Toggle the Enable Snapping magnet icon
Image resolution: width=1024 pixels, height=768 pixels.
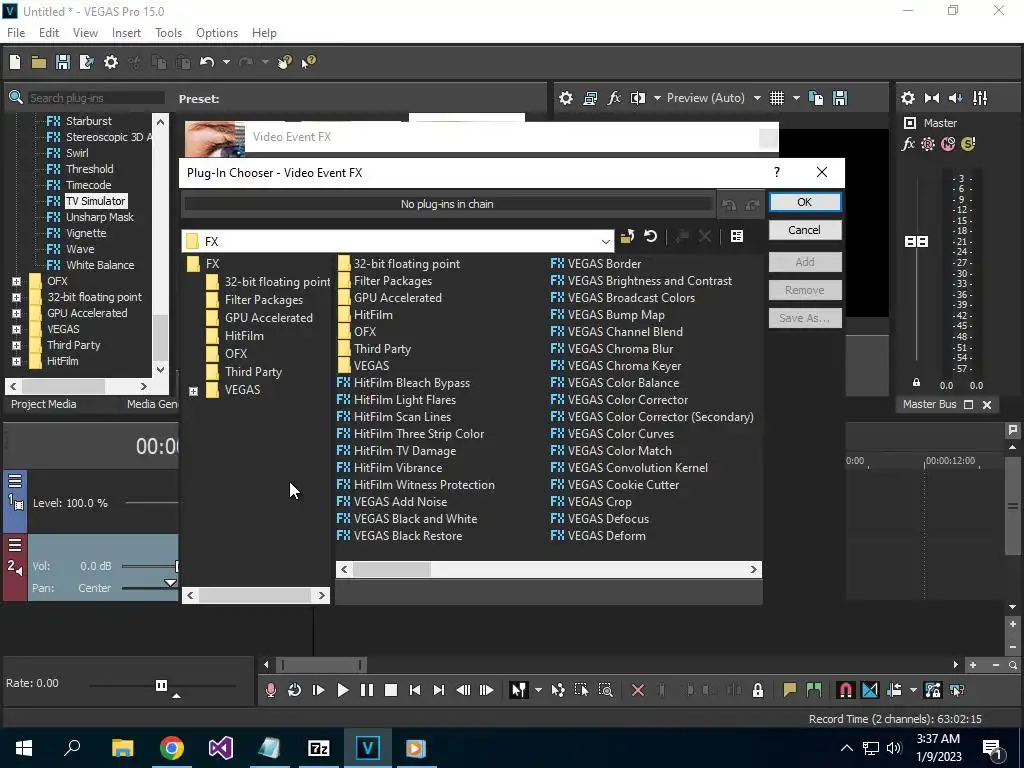click(846, 690)
